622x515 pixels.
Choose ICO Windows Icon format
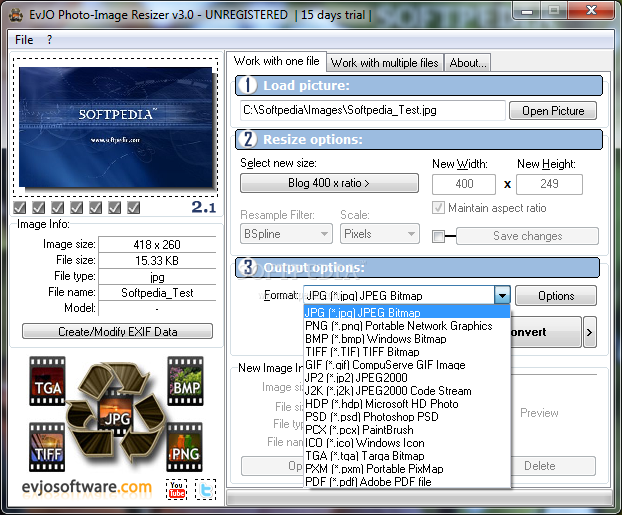click(407, 443)
